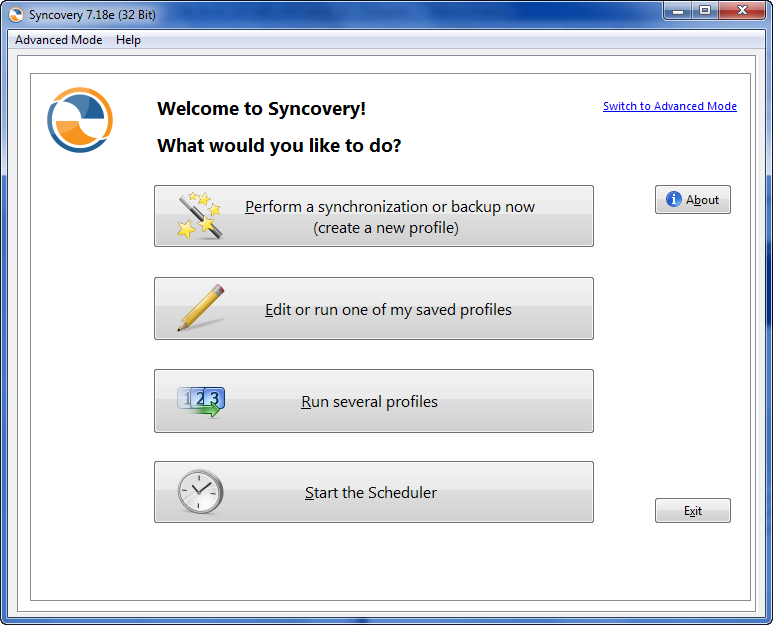Maximize the Syncovery window

pos(705,11)
